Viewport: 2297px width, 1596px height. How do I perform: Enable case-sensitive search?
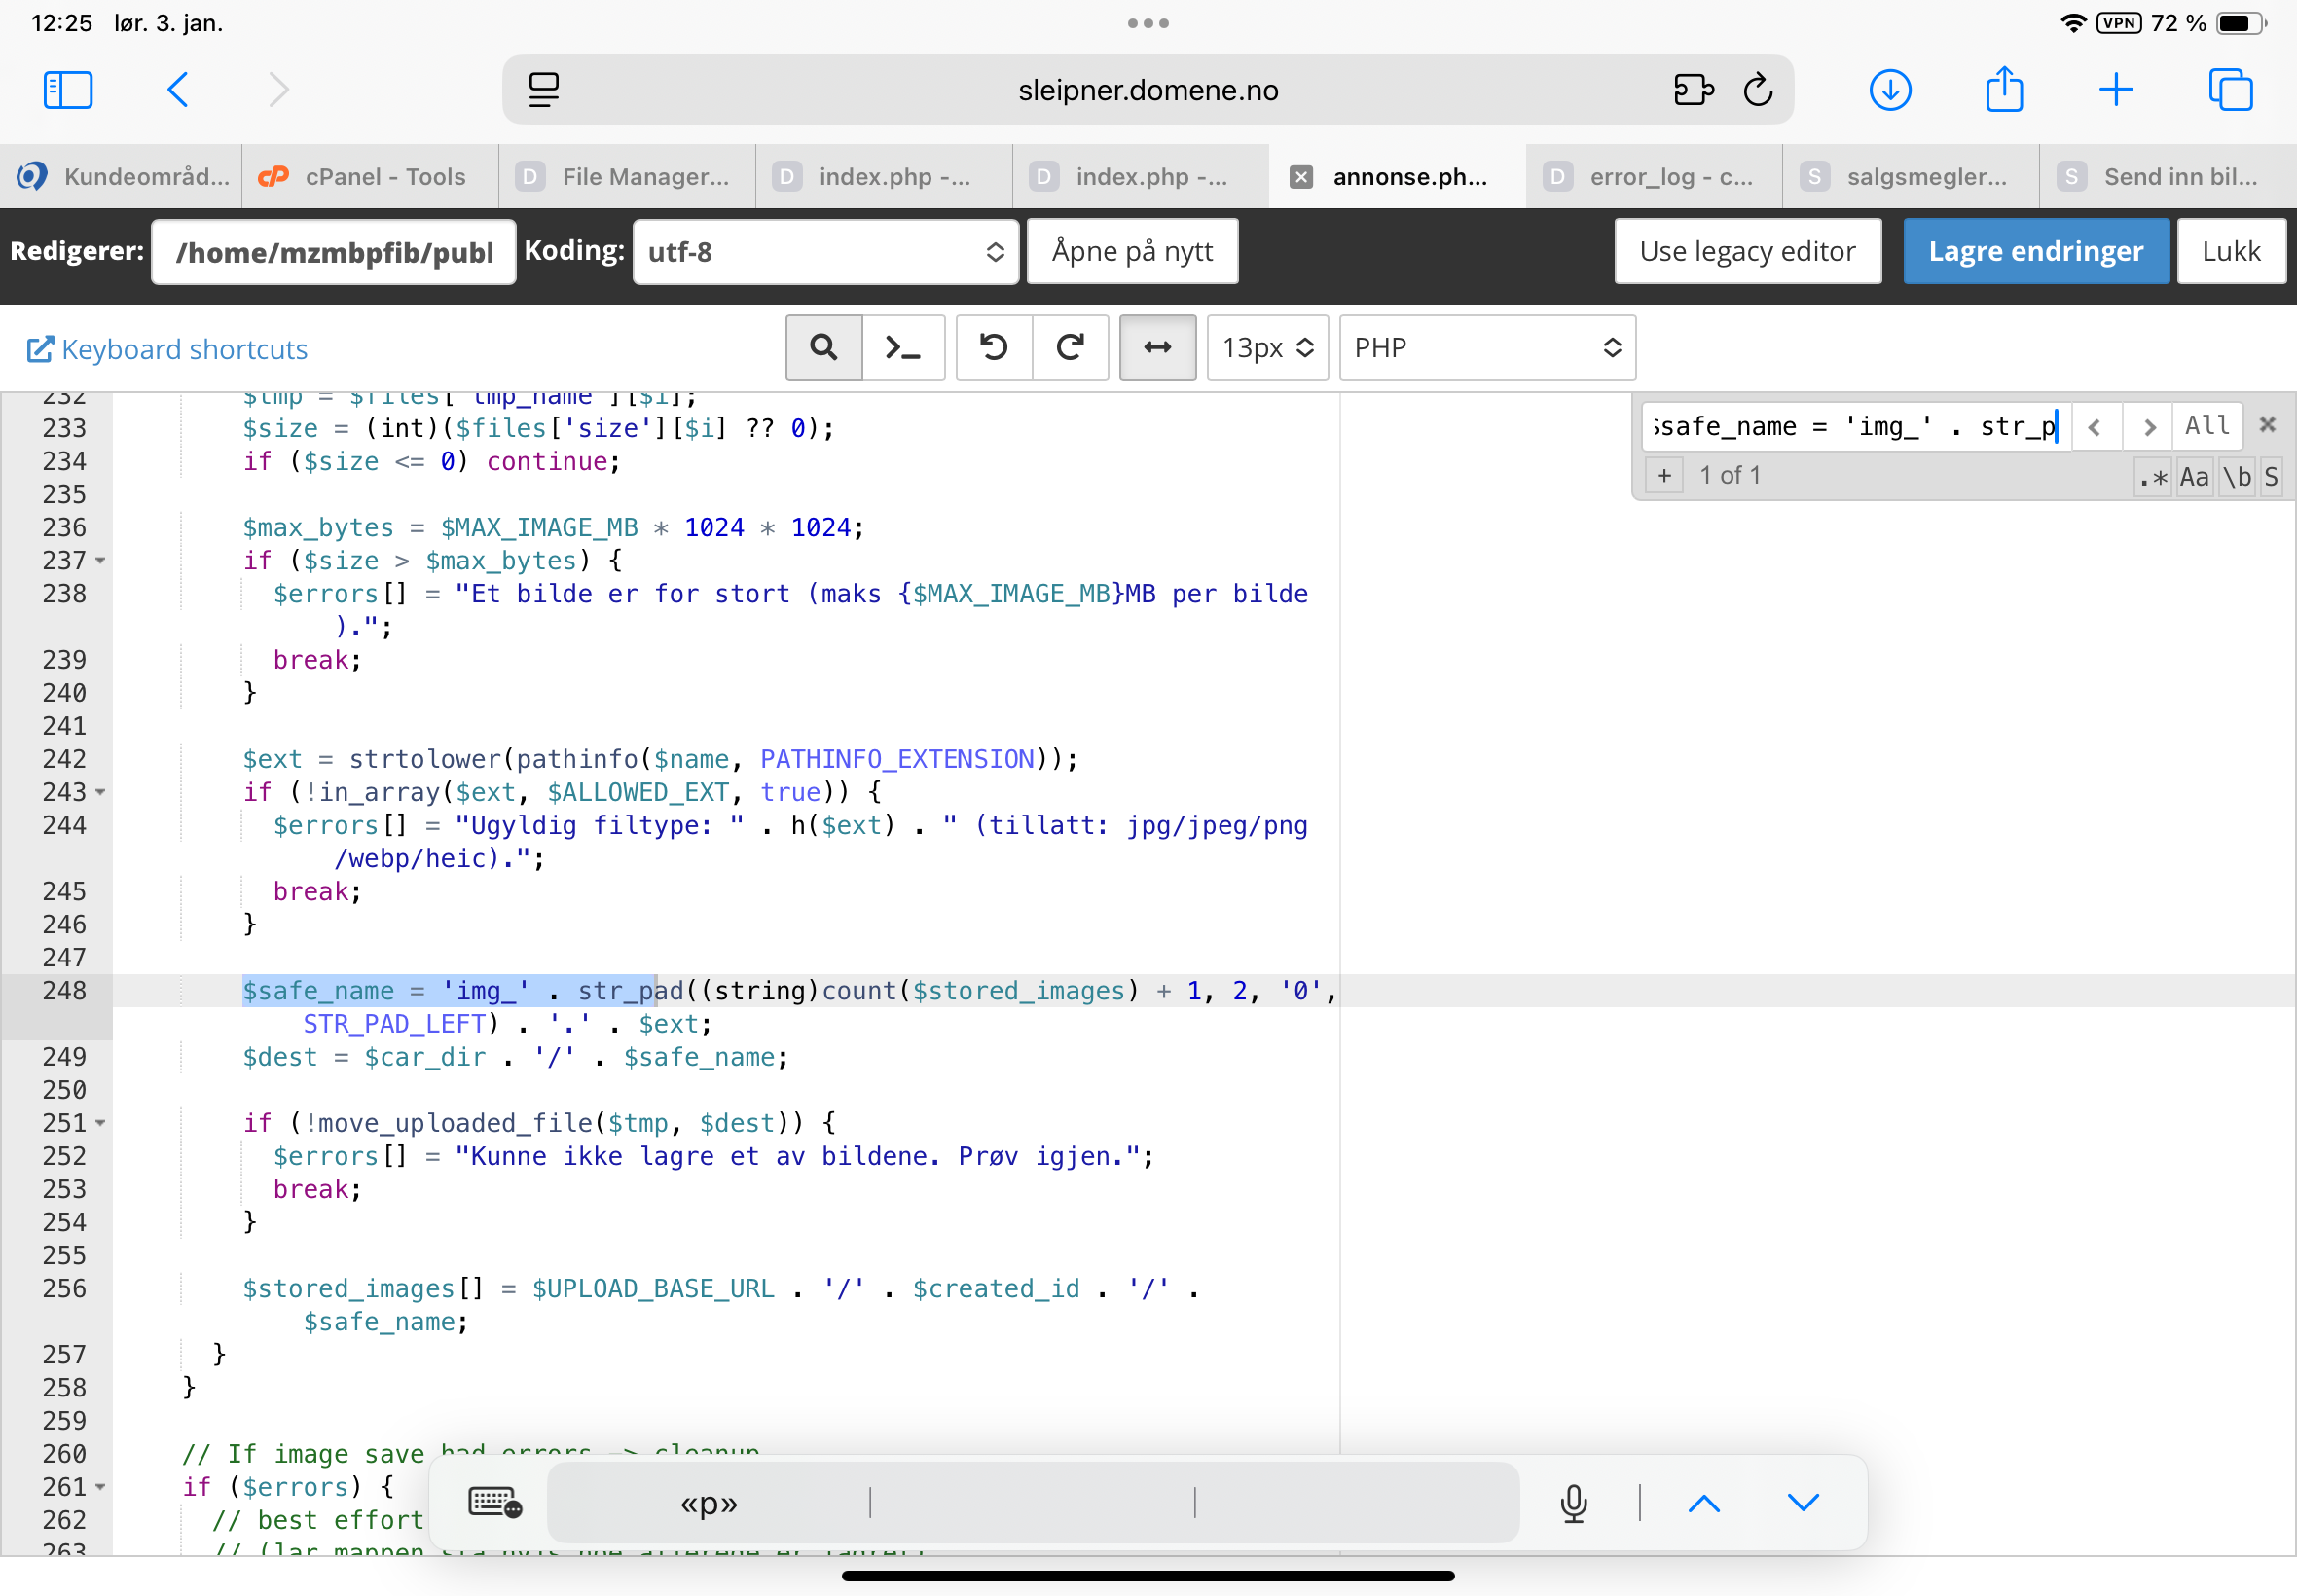pyautogui.click(x=2194, y=477)
